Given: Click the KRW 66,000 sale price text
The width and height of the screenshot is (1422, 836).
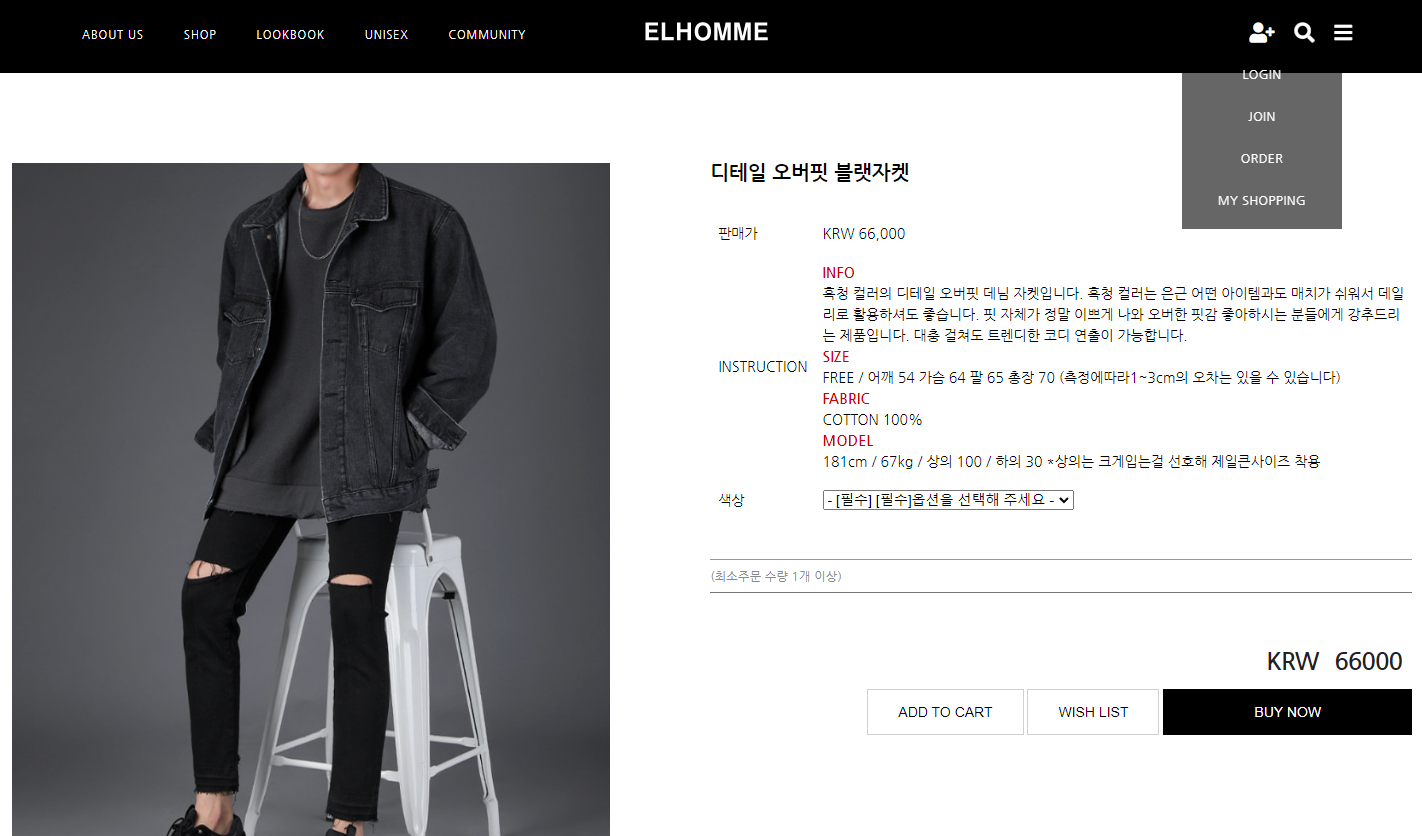Looking at the screenshot, I should tap(864, 234).
